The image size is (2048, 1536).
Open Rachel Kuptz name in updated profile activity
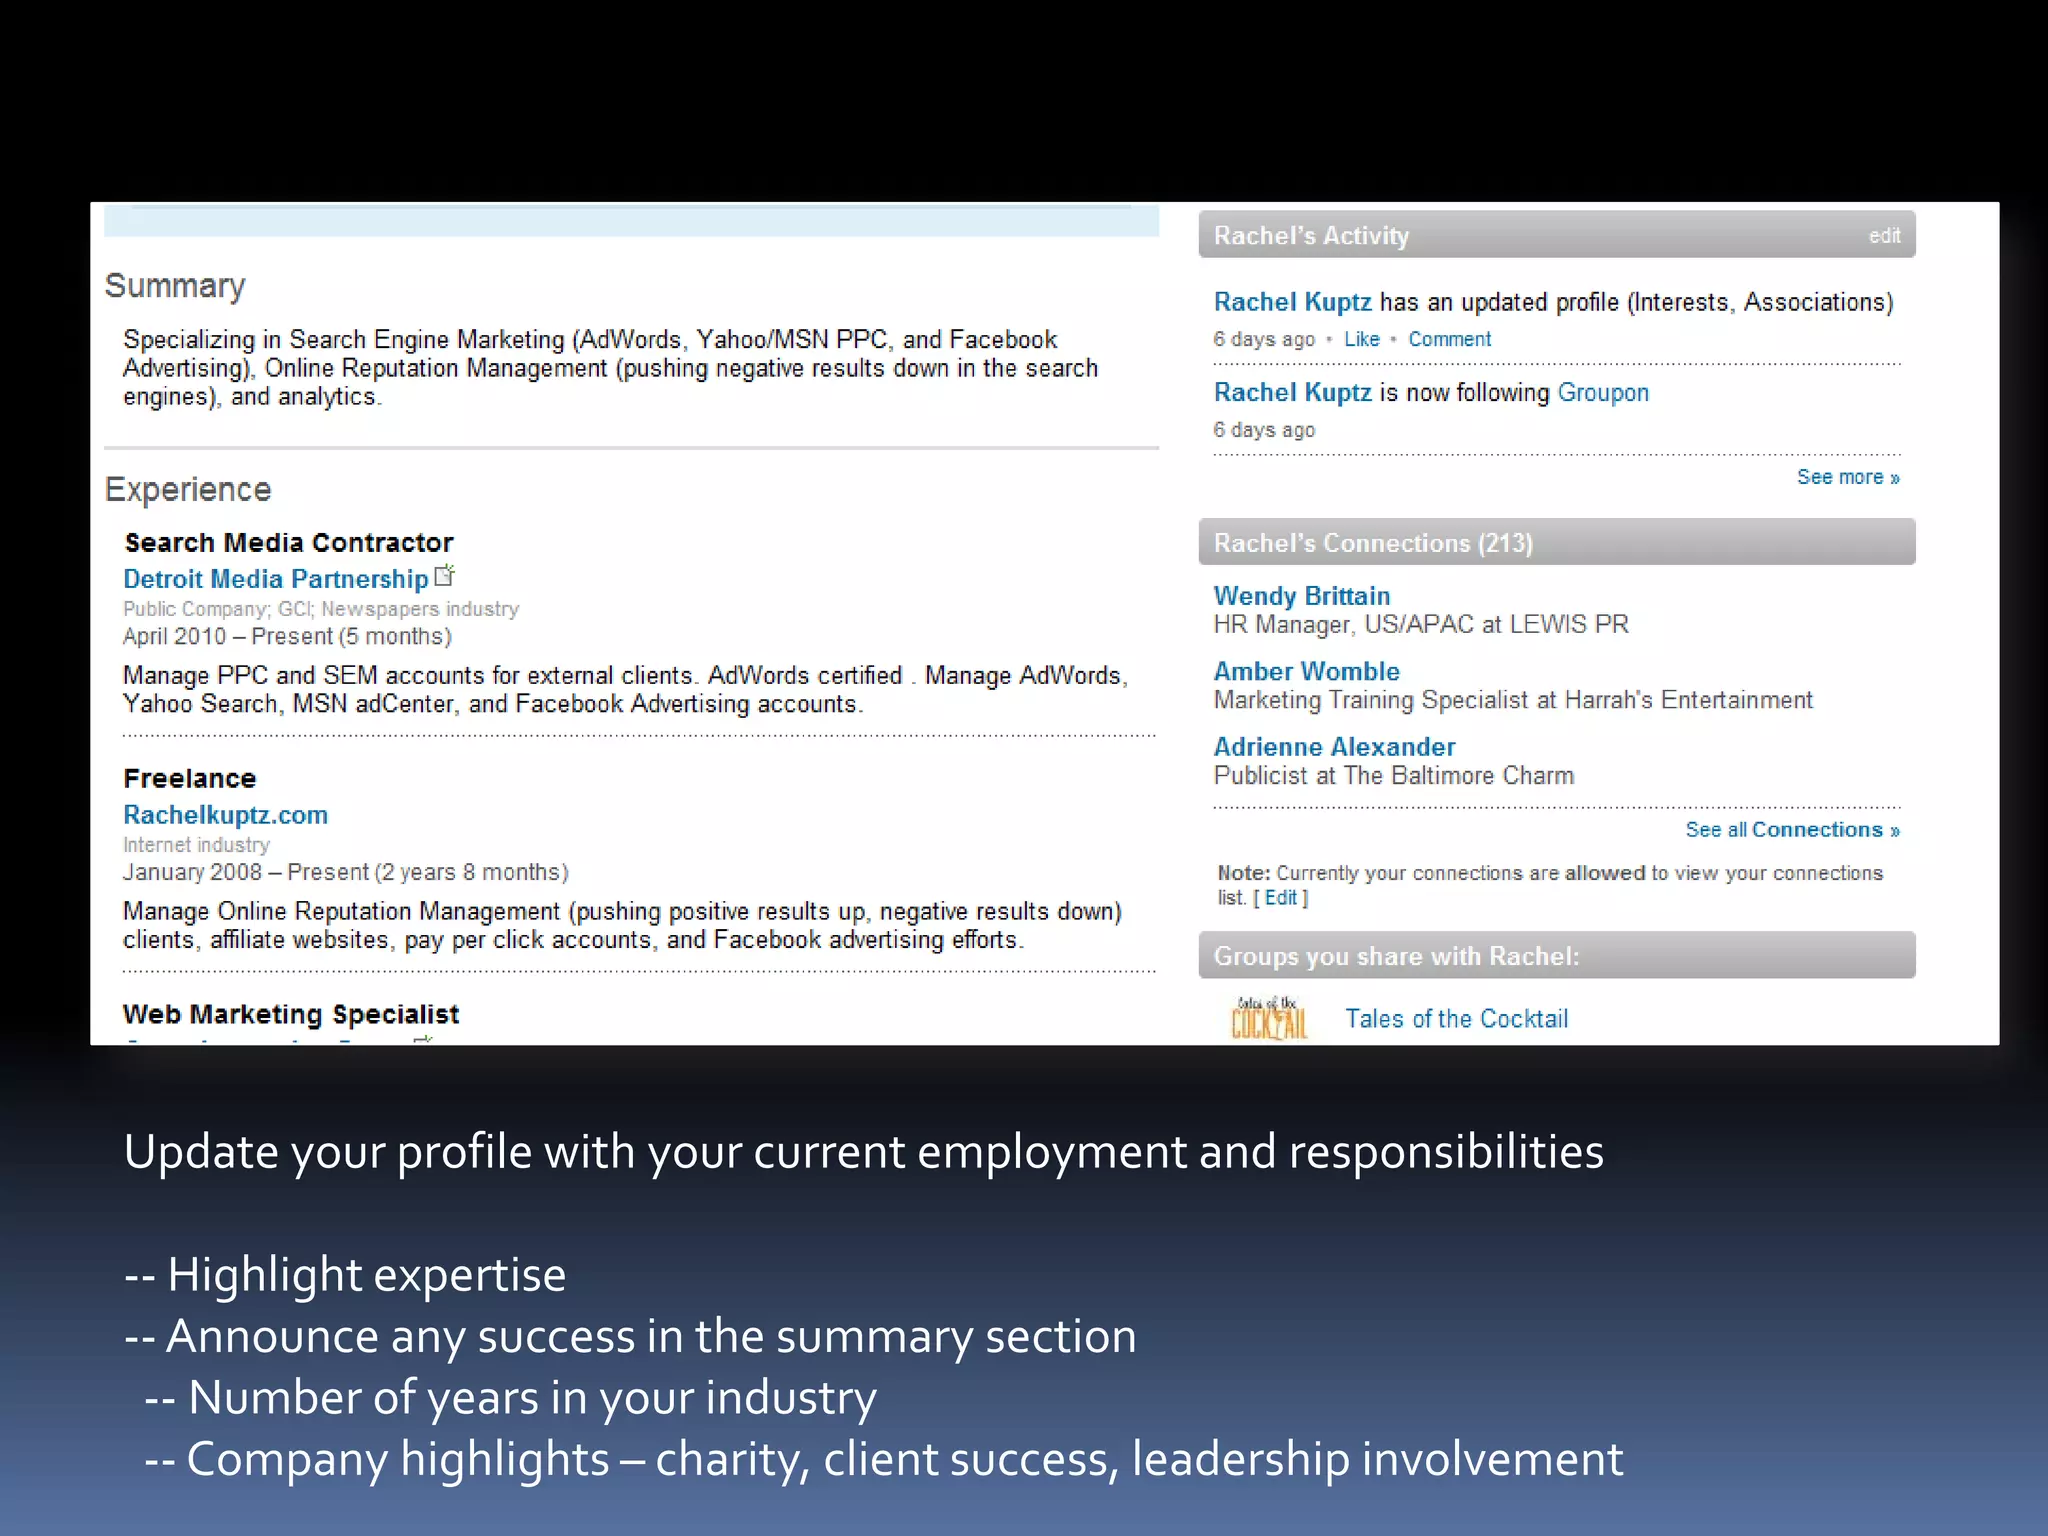click(x=1292, y=302)
